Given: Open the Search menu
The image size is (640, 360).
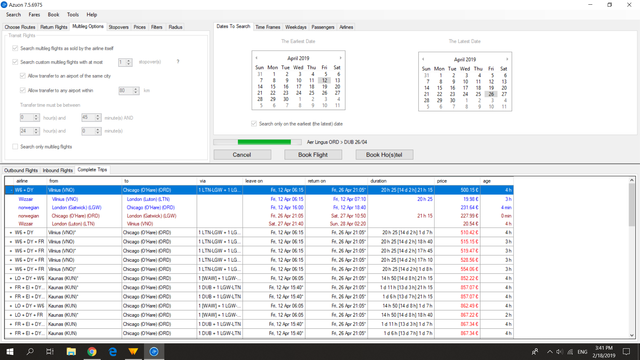Looking at the screenshot, I should (x=13, y=15).
